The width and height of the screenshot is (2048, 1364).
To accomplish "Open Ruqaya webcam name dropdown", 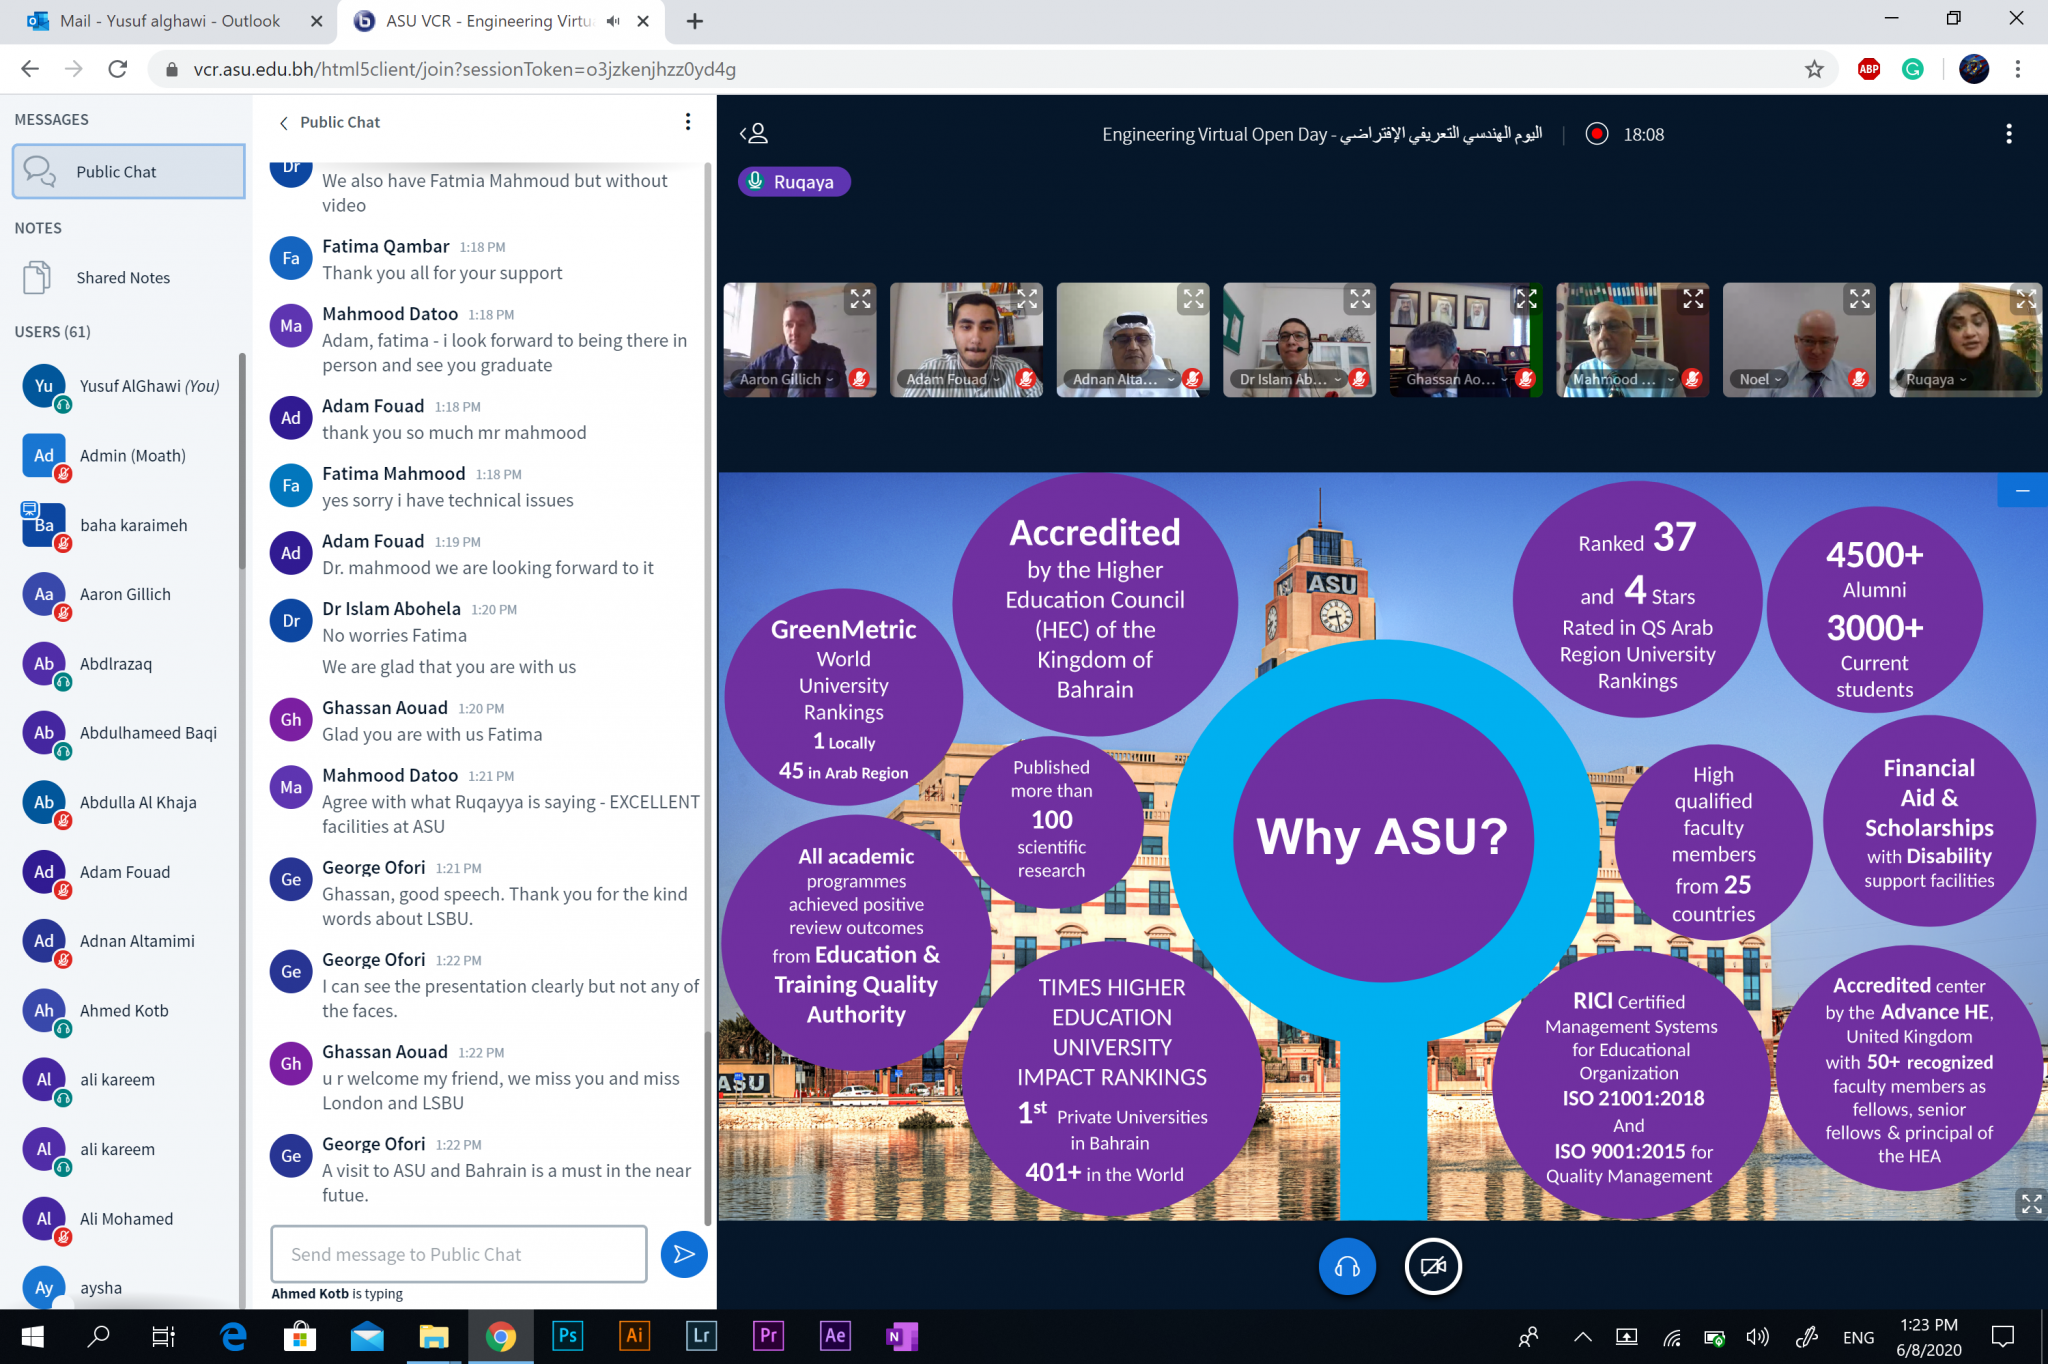I will click(1936, 379).
